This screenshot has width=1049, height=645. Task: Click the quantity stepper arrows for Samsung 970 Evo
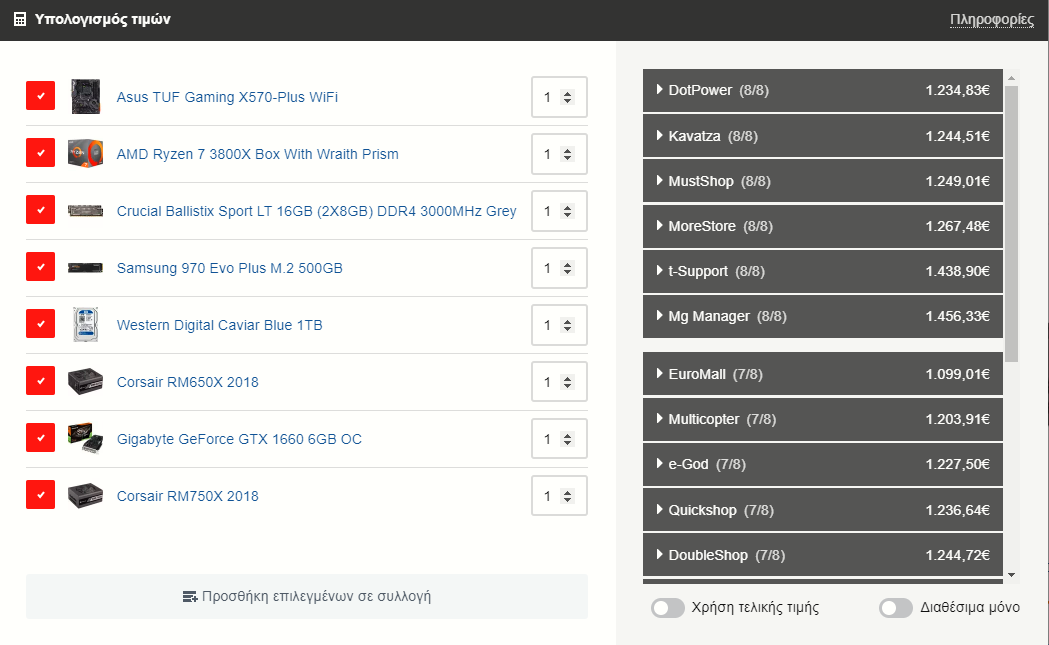567,268
